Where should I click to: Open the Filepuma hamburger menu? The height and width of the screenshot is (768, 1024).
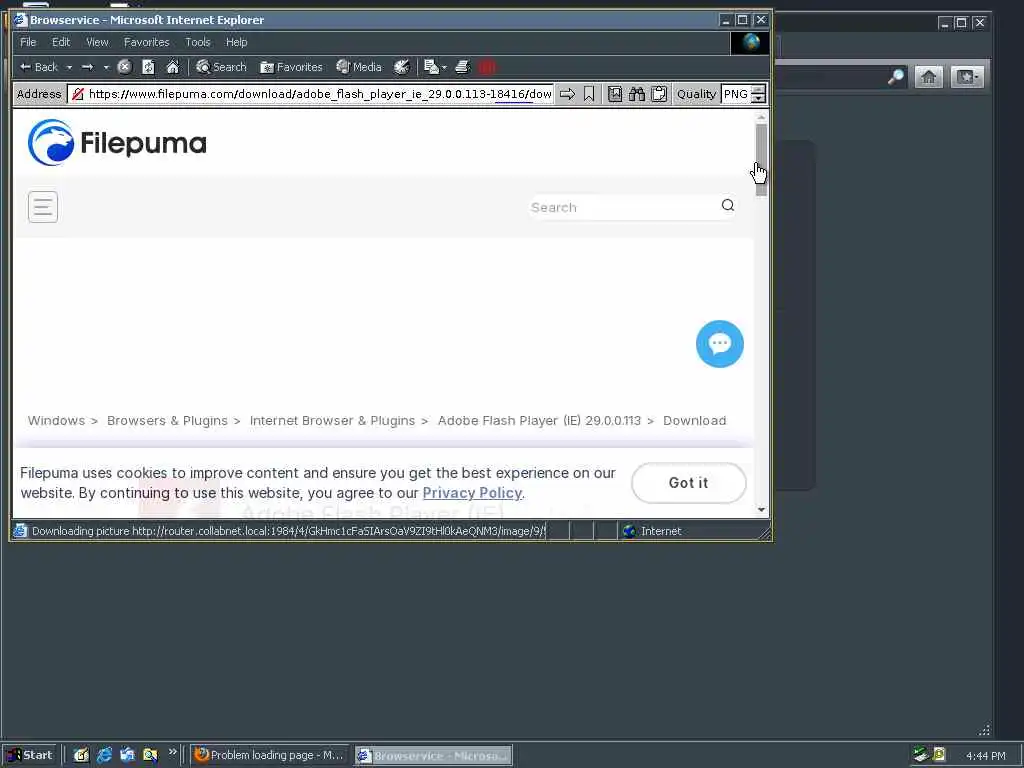pos(43,207)
